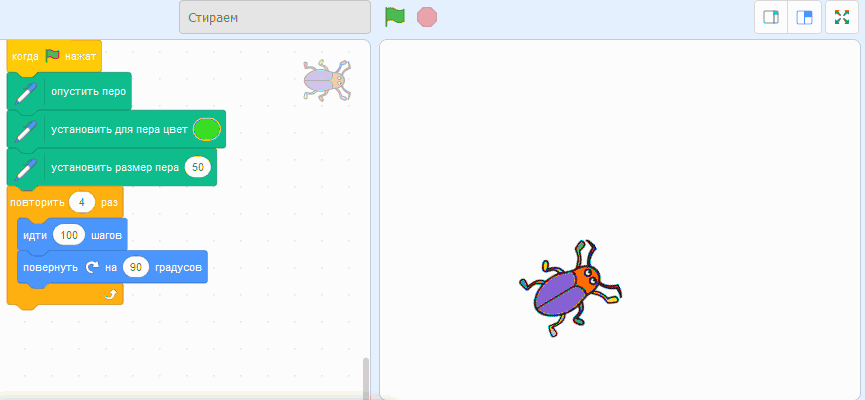This screenshot has width=865, height=400.
Task: Click the clockwise rotate arrow icon
Action: (92, 267)
